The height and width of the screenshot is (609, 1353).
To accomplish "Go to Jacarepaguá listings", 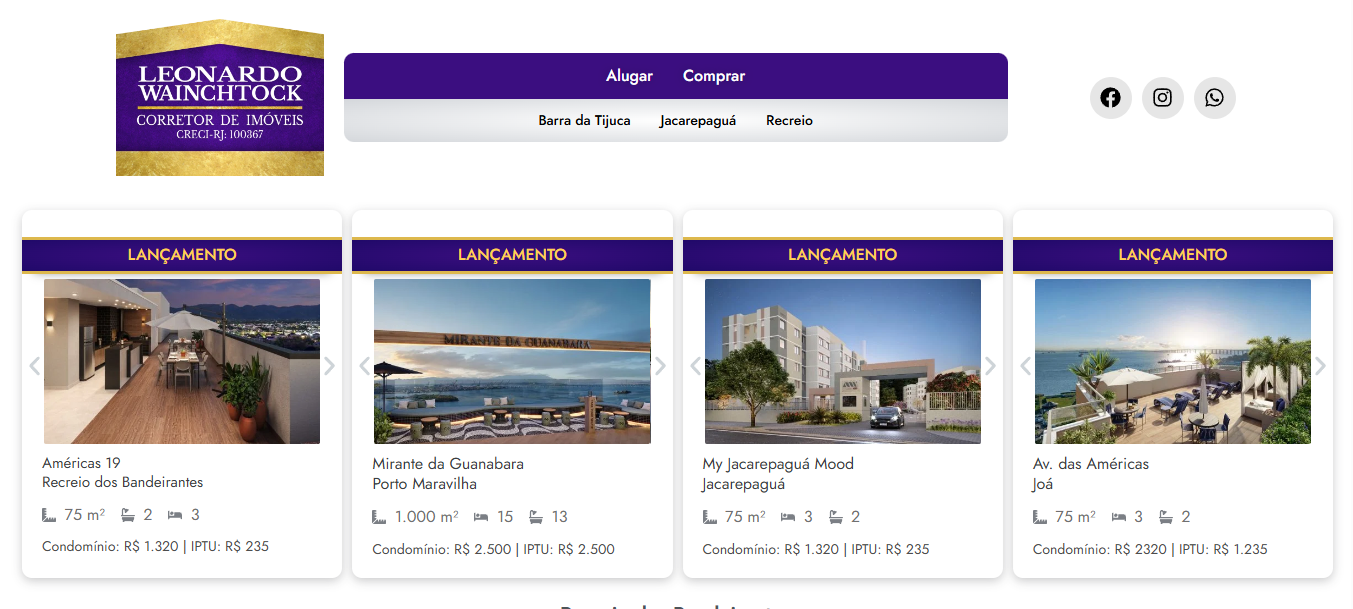I will pos(698,121).
